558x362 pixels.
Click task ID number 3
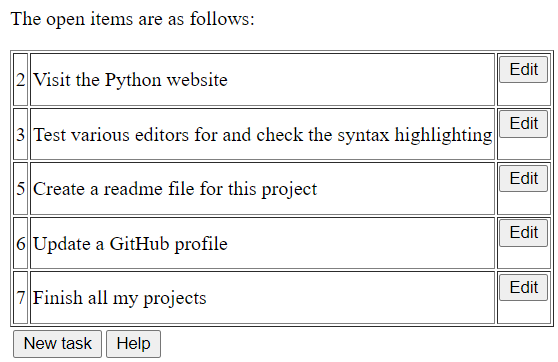point(21,135)
